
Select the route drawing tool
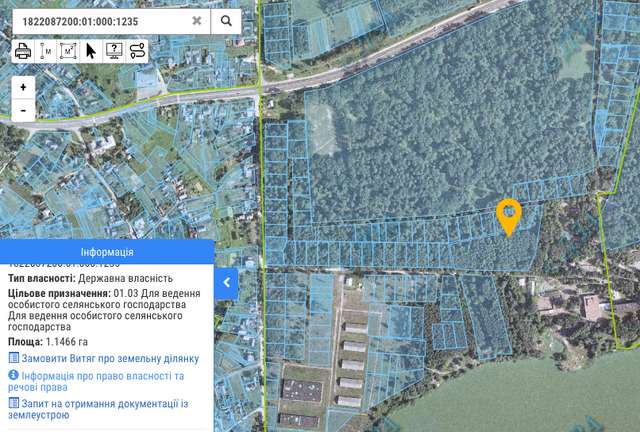click(x=137, y=51)
